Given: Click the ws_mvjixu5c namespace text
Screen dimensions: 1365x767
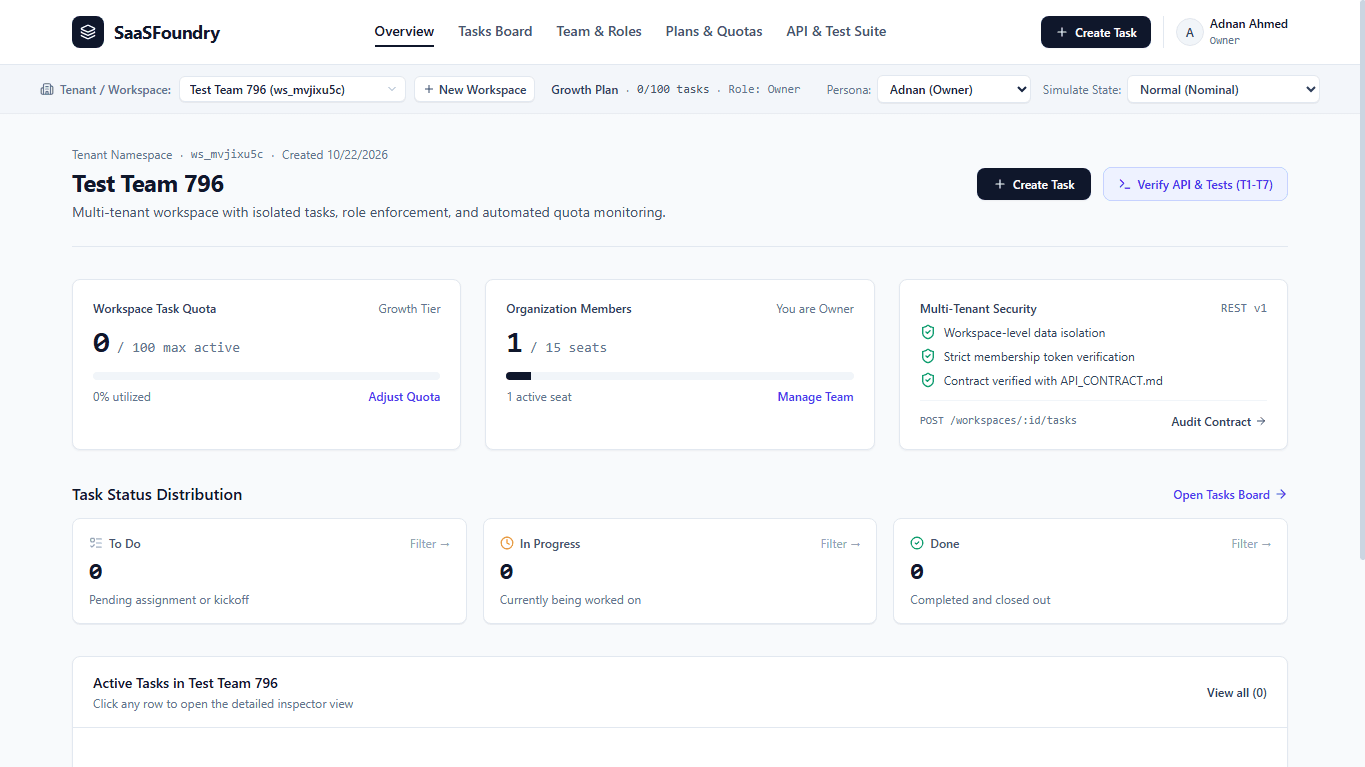Looking at the screenshot, I should pos(227,155).
